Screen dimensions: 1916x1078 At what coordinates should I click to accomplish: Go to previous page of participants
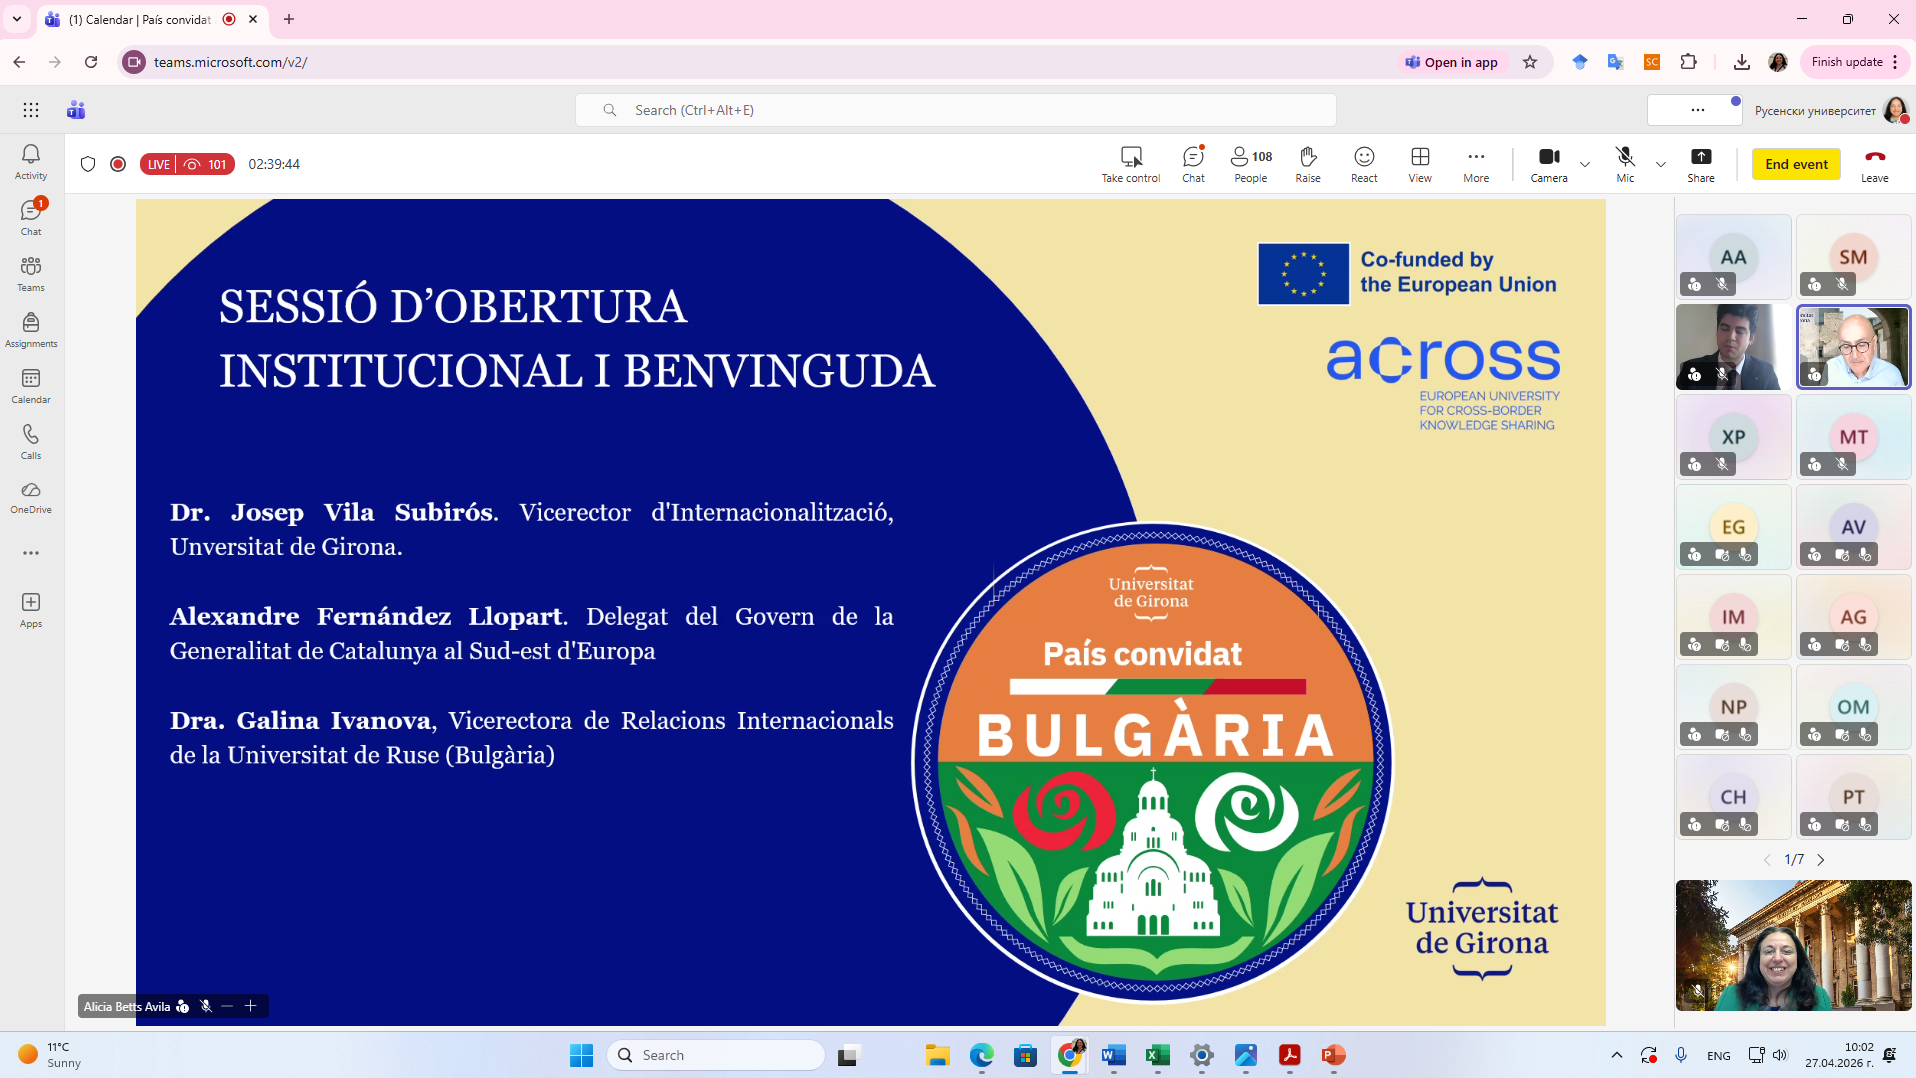pos(1767,860)
